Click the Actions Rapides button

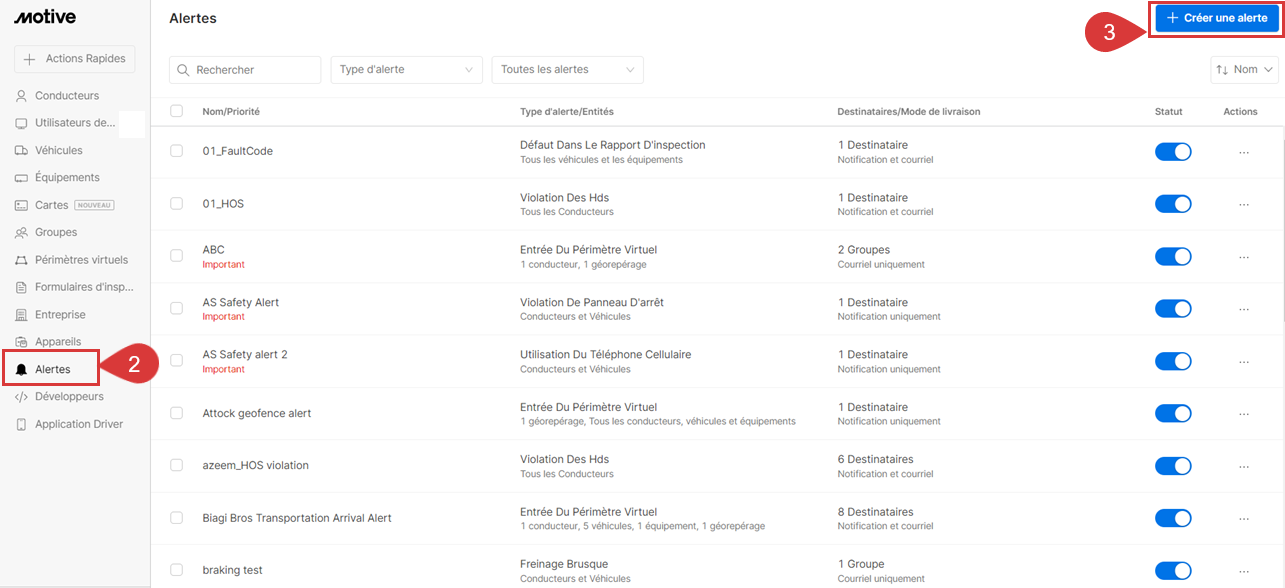(x=75, y=59)
